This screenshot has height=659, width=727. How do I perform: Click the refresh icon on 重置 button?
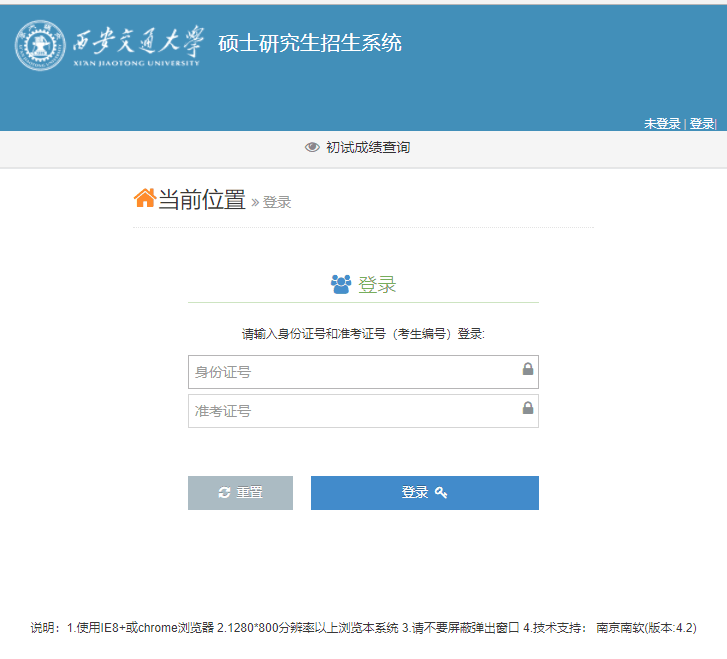224,493
